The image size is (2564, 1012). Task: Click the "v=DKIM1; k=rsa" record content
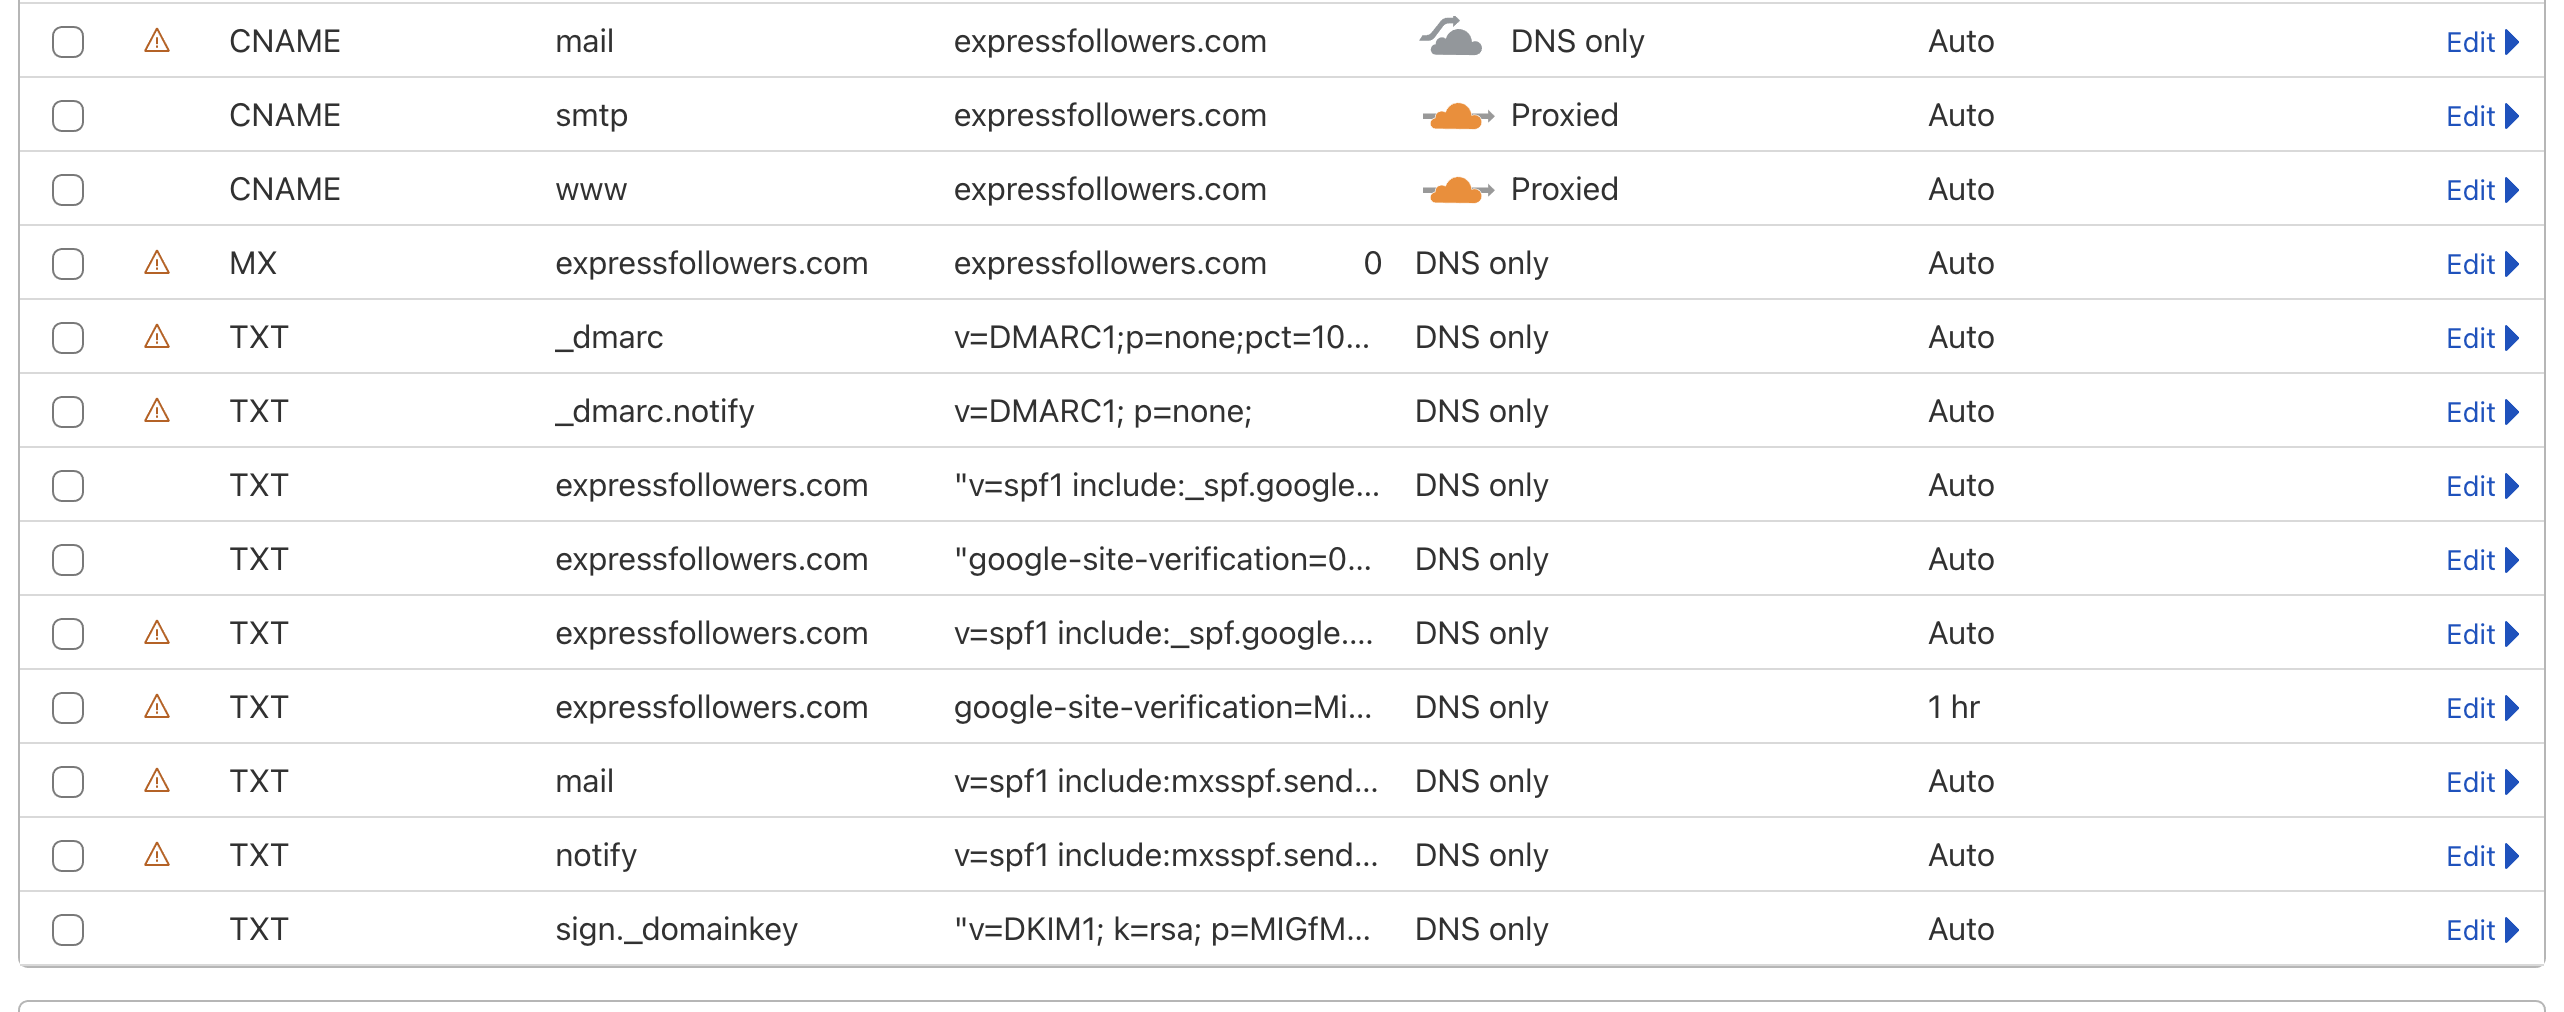pos(1162,929)
